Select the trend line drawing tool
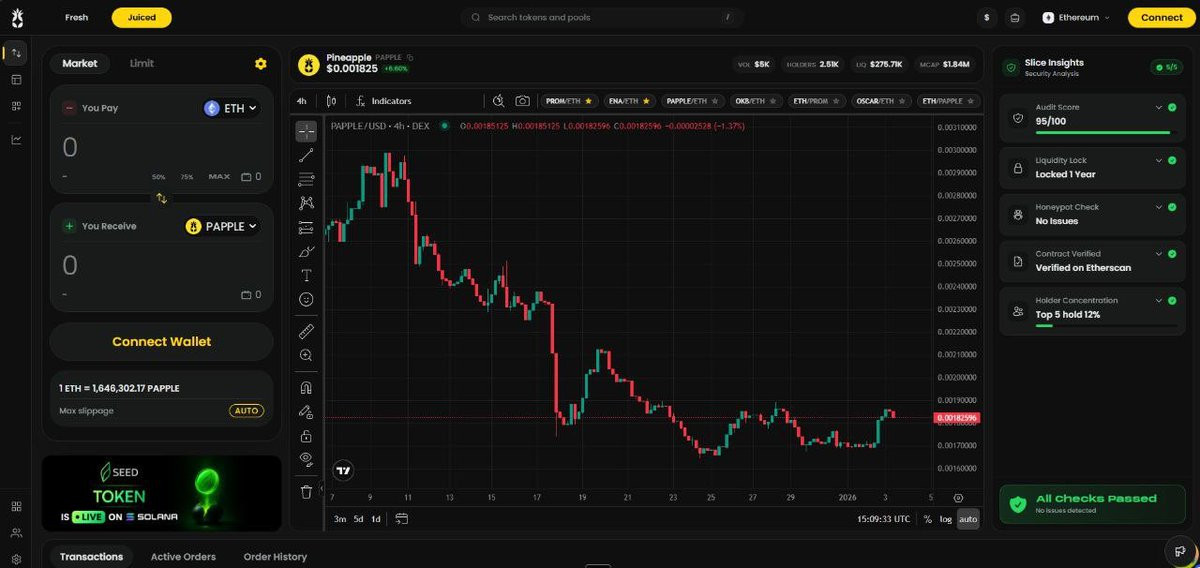The width and height of the screenshot is (1200, 568). (306, 155)
